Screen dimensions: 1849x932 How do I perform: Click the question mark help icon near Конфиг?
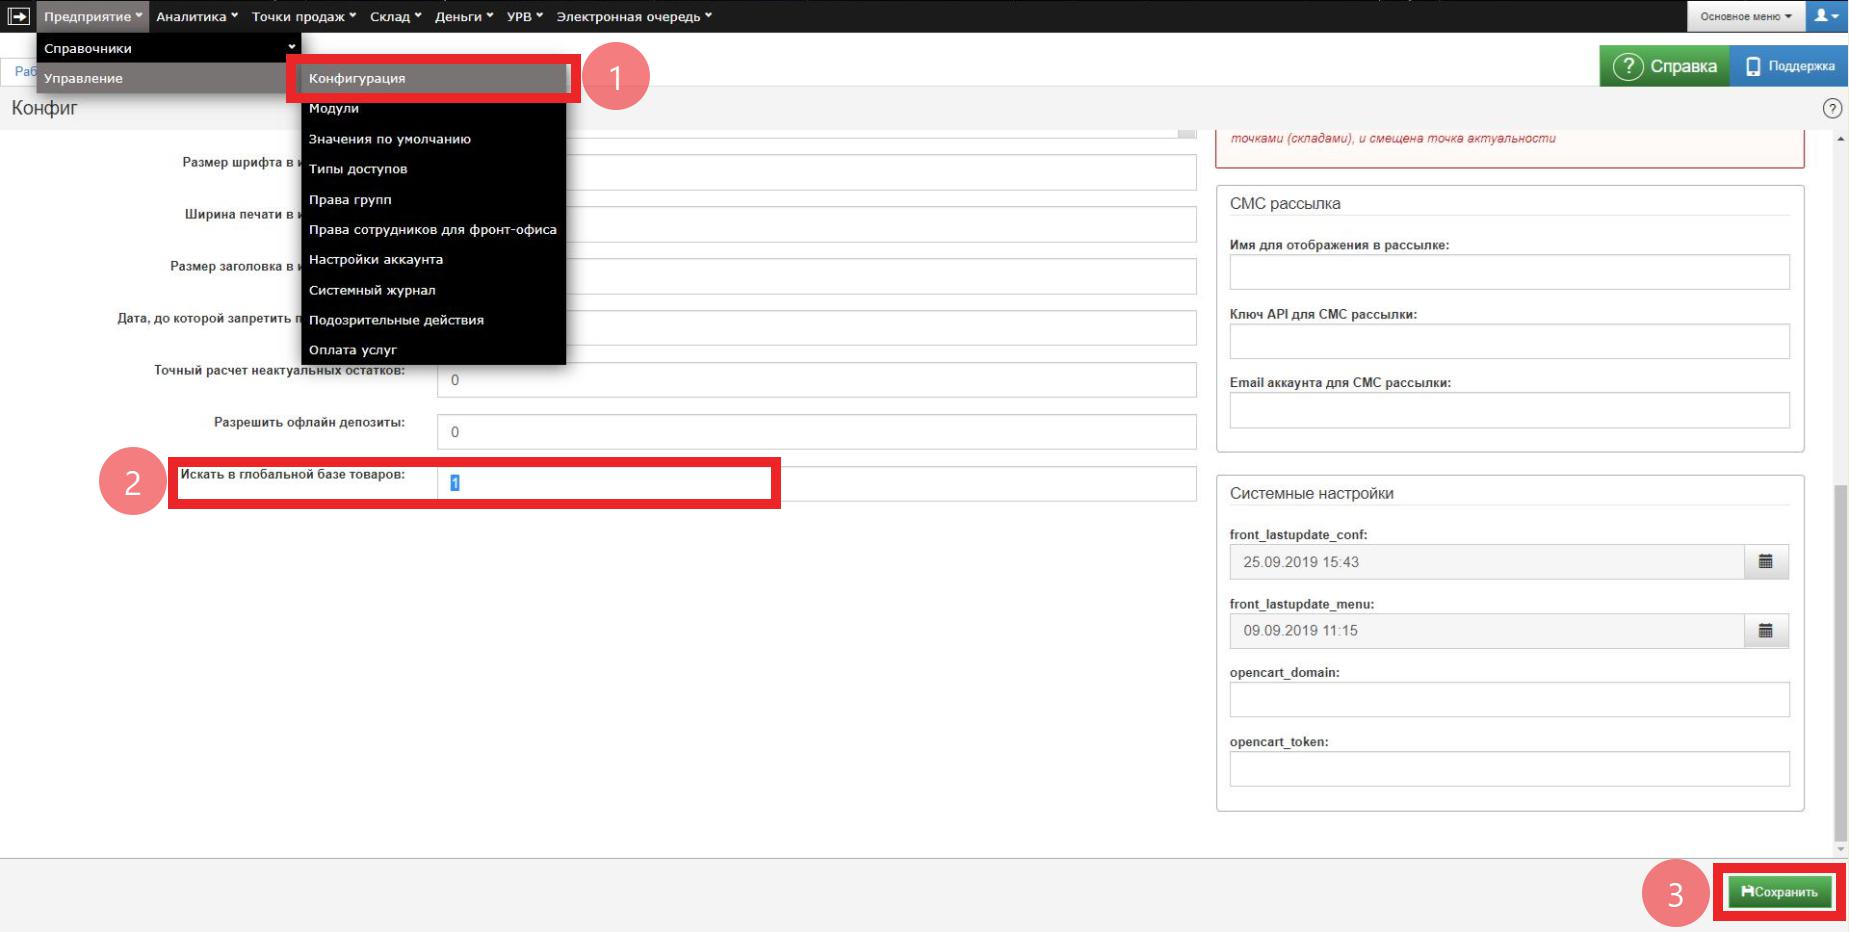(1832, 109)
